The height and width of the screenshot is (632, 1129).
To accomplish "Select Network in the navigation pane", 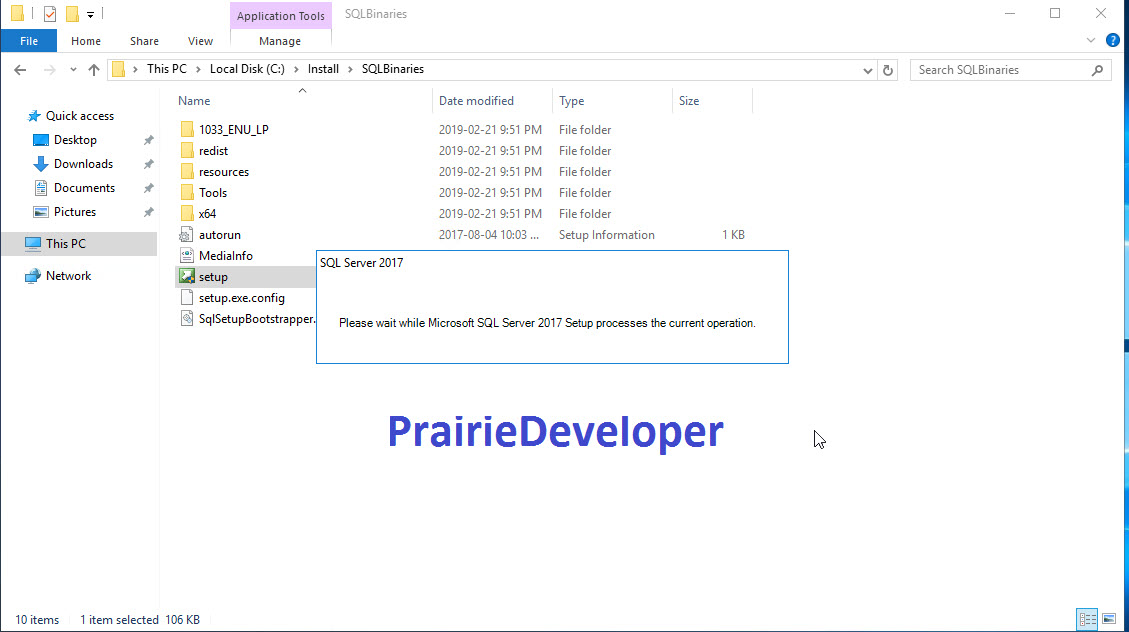I will [68, 276].
